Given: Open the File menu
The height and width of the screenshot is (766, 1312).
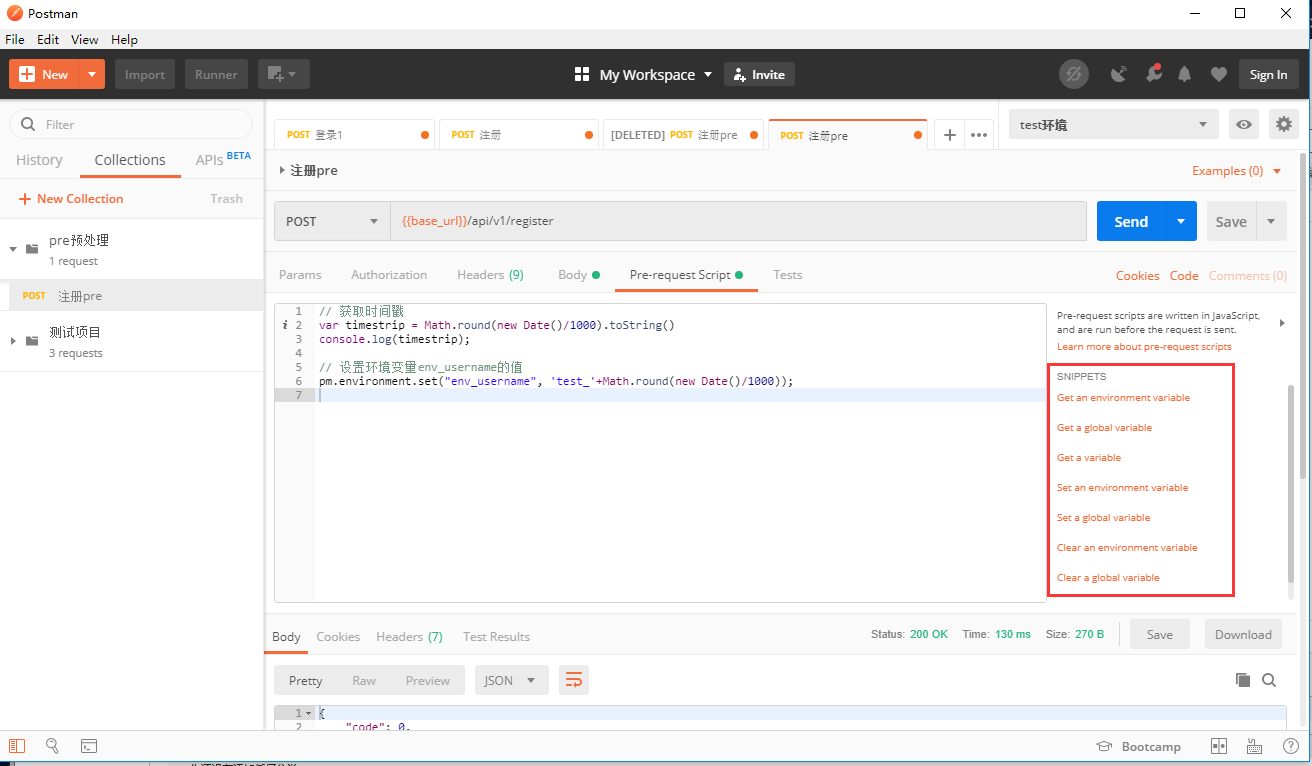Looking at the screenshot, I should click(x=15, y=39).
